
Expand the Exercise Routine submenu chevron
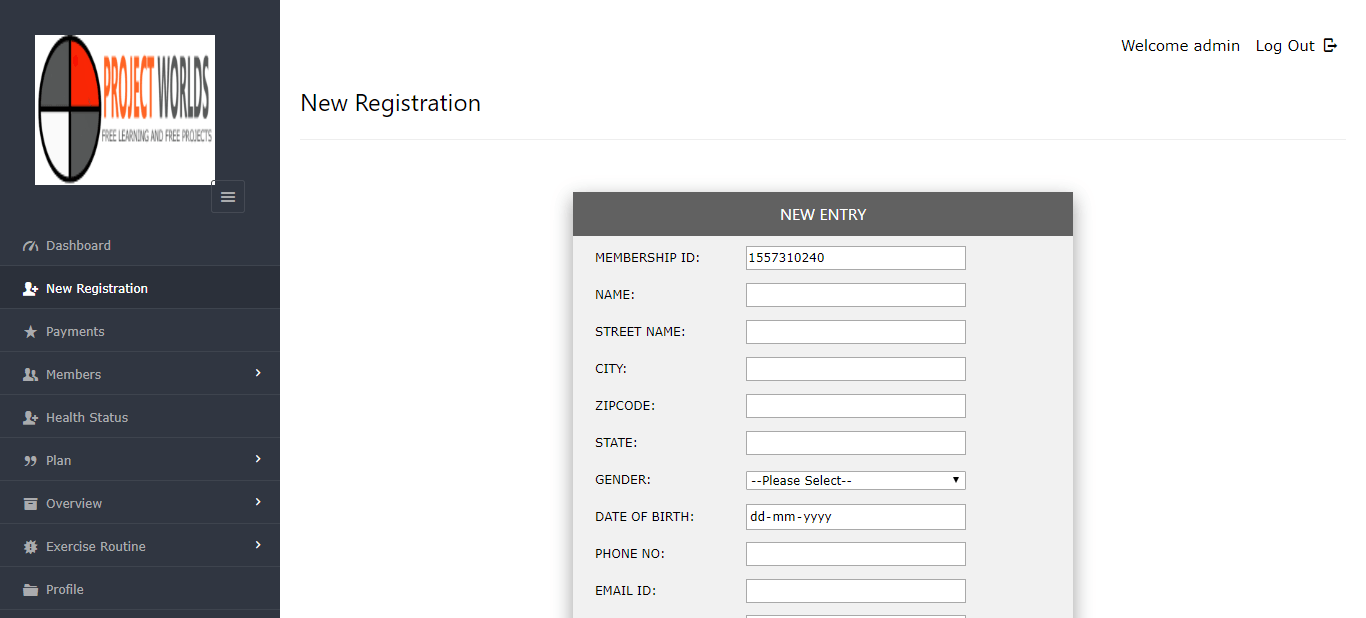(258, 545)
